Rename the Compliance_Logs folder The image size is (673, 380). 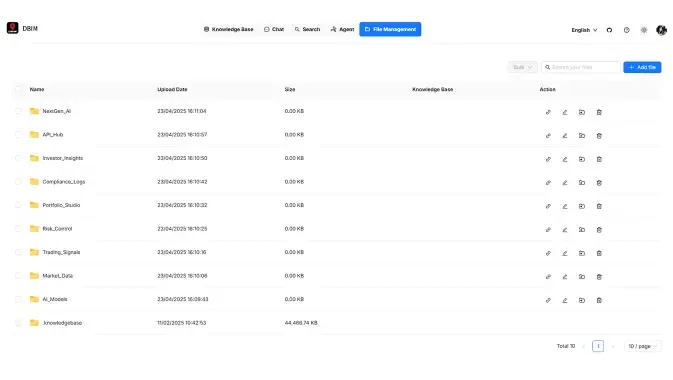pyautogui.click(x=565, y=182)
